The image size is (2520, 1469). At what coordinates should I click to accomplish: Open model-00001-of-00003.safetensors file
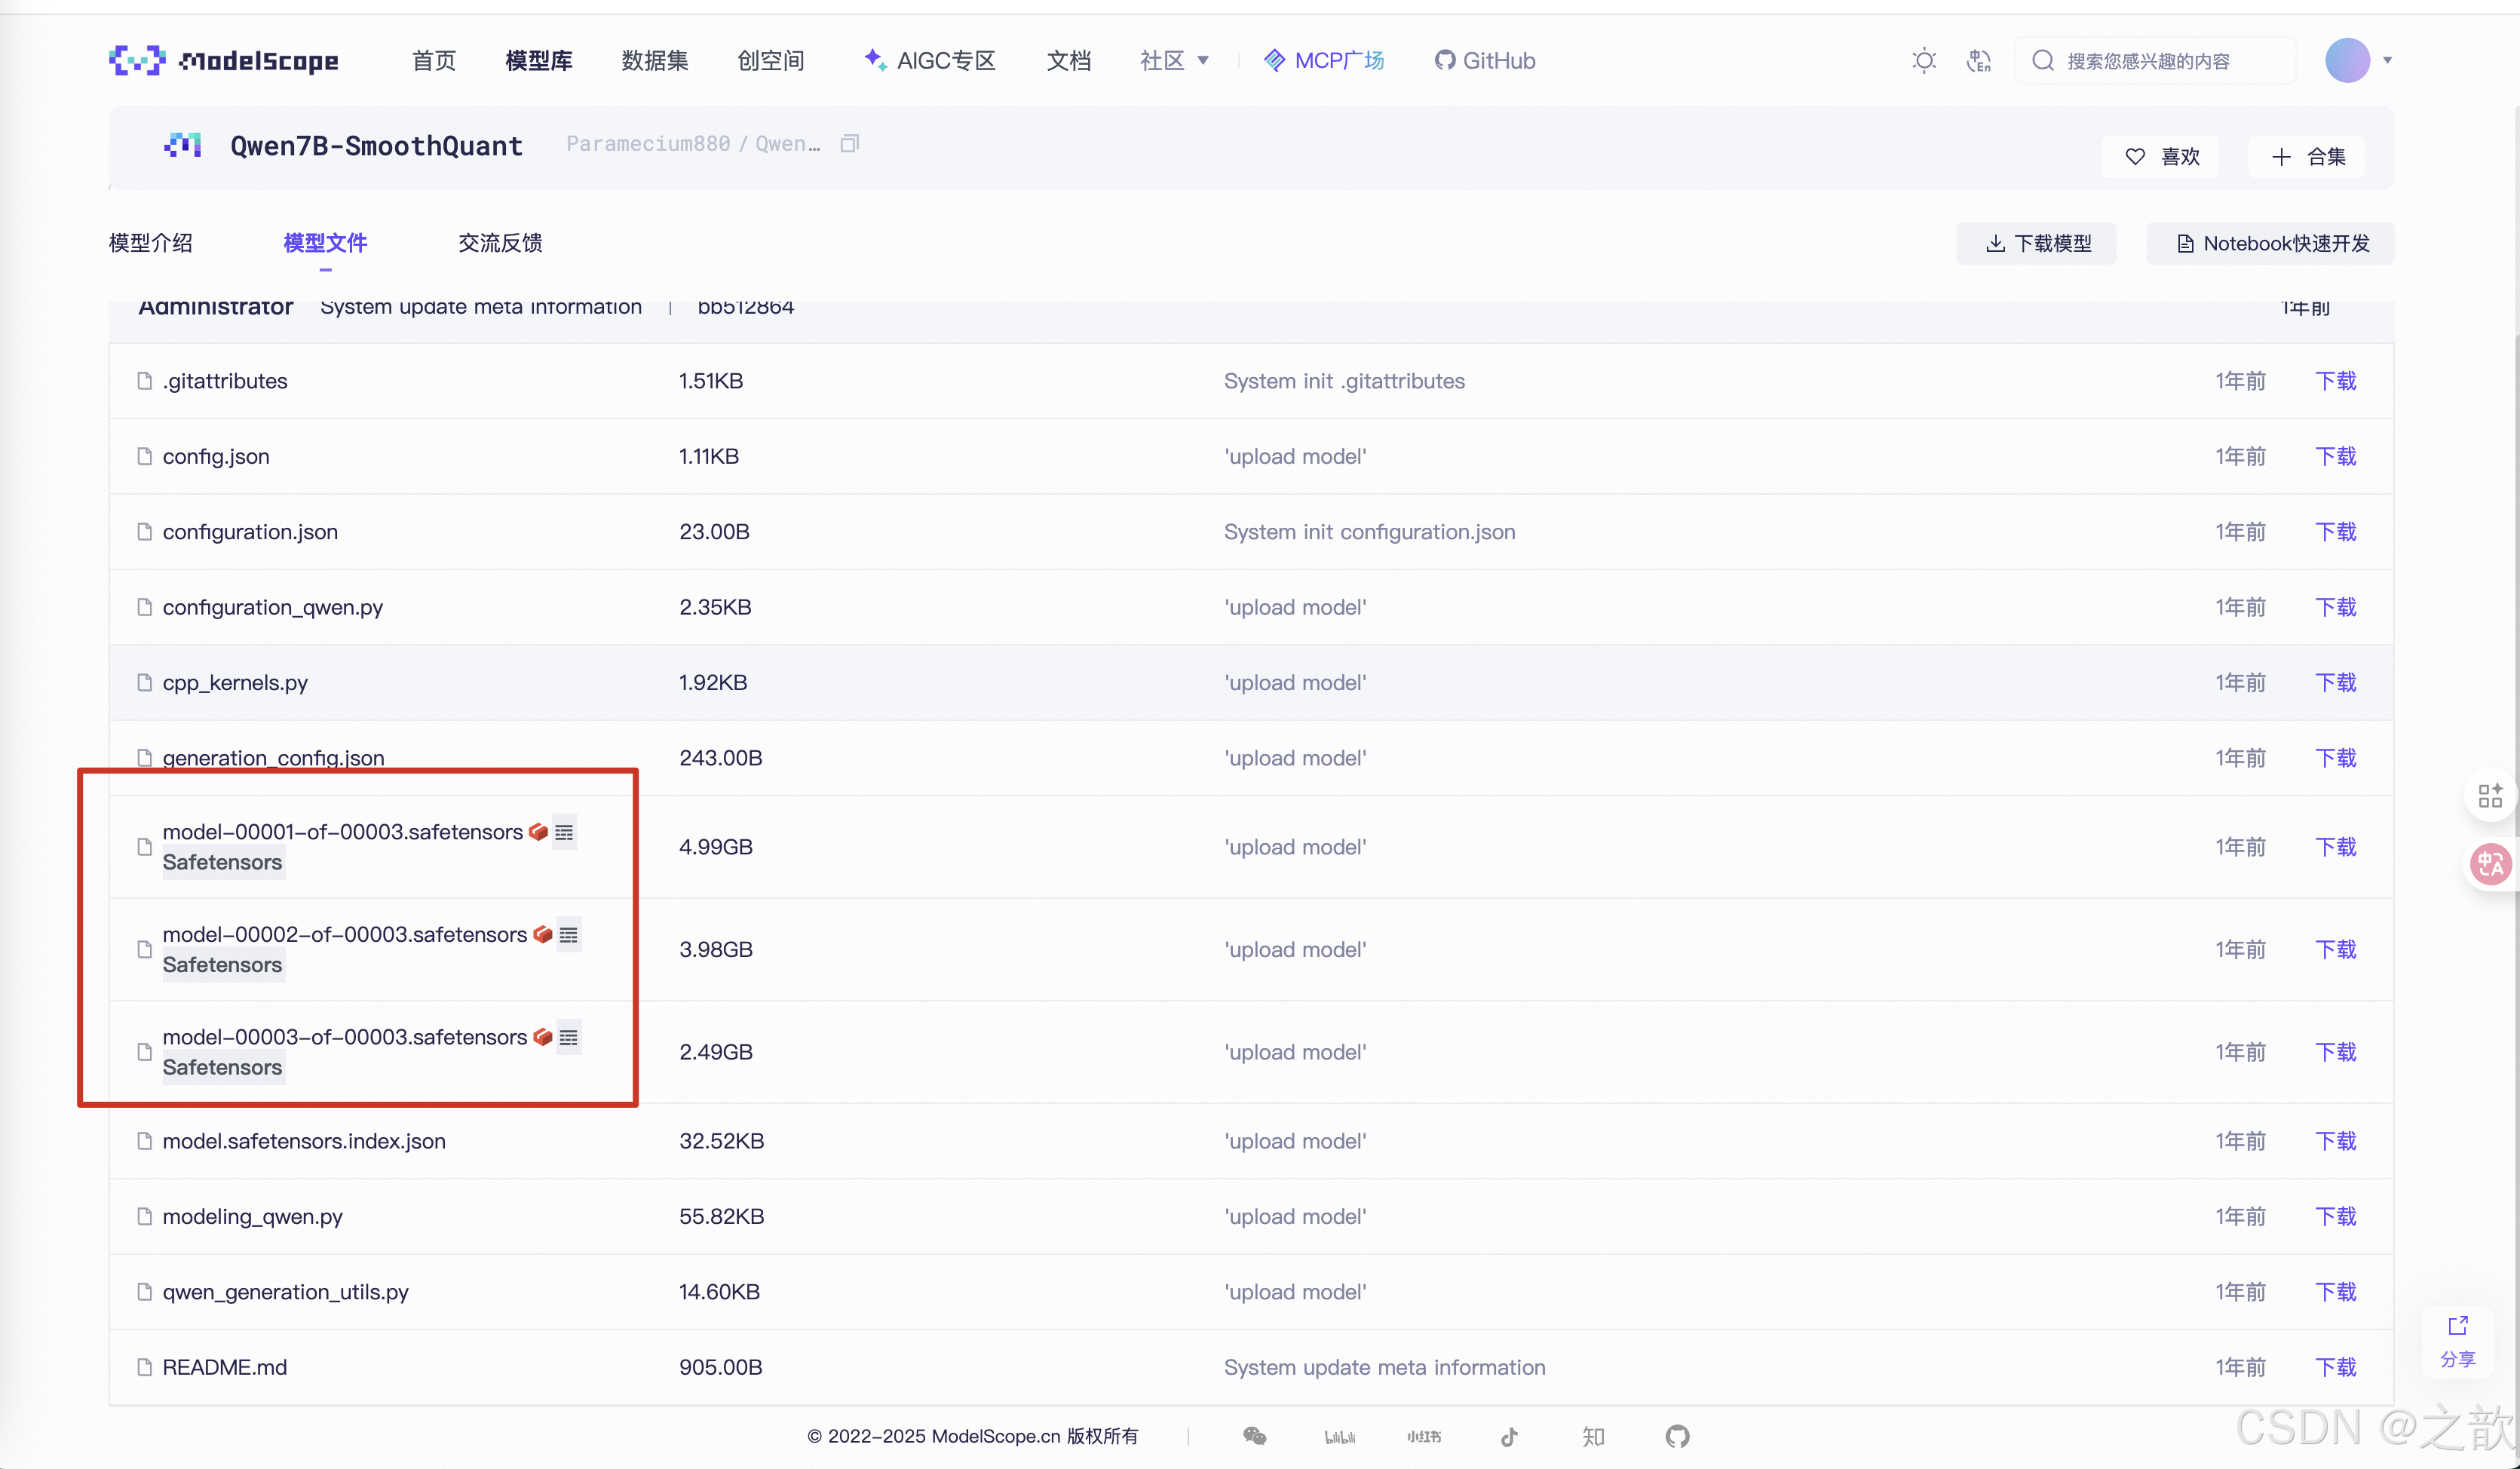click(342, 832)
